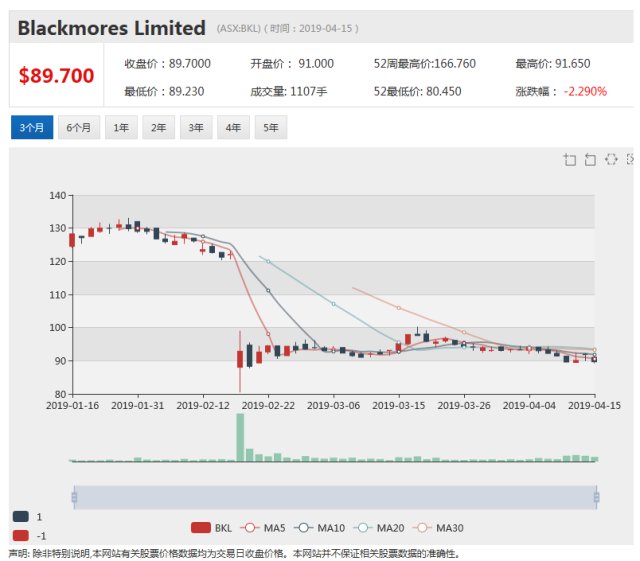Click the dashed brush select icon
Screen dimensions: 640x561
pos(611,160)
